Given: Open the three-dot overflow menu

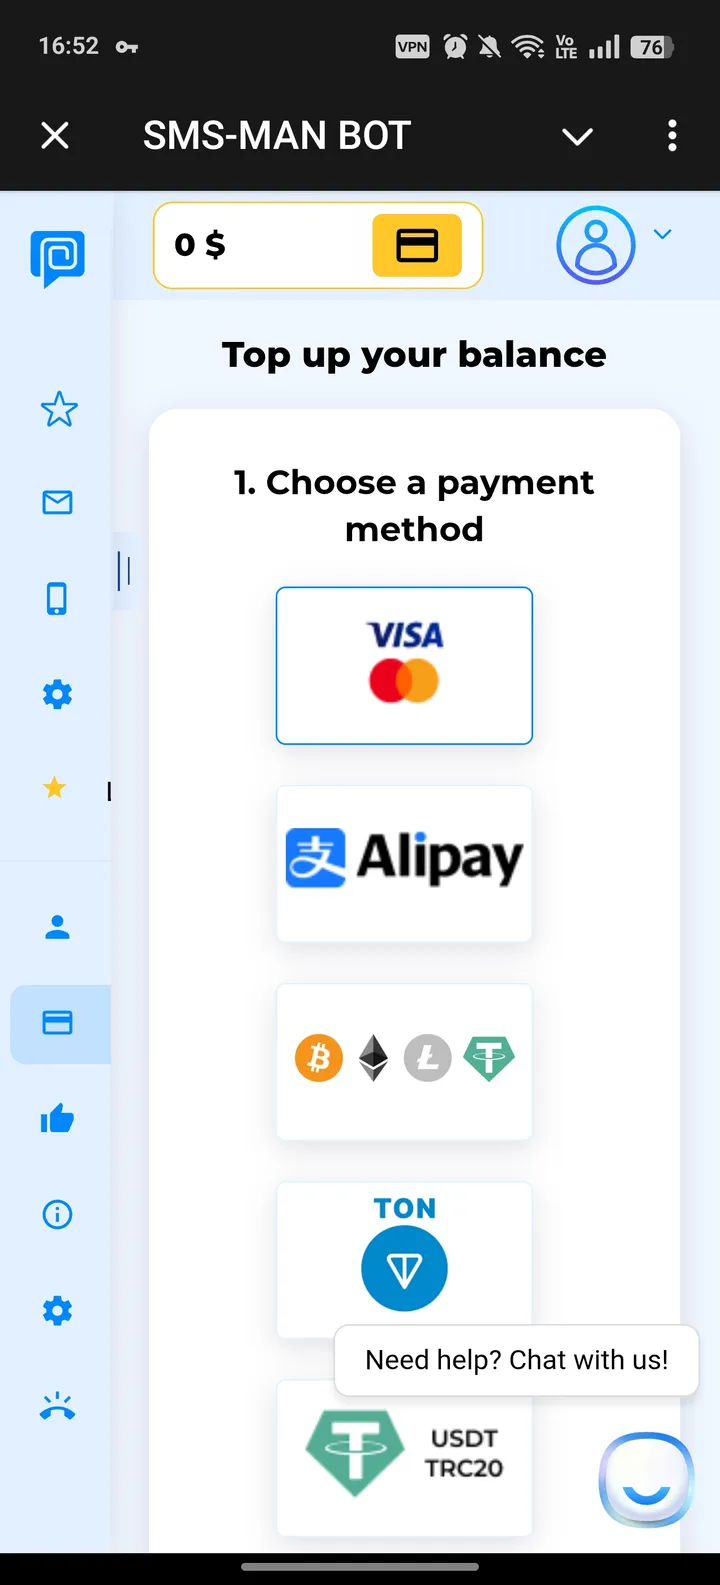Looking at the screenshot, I should (672, 135).
